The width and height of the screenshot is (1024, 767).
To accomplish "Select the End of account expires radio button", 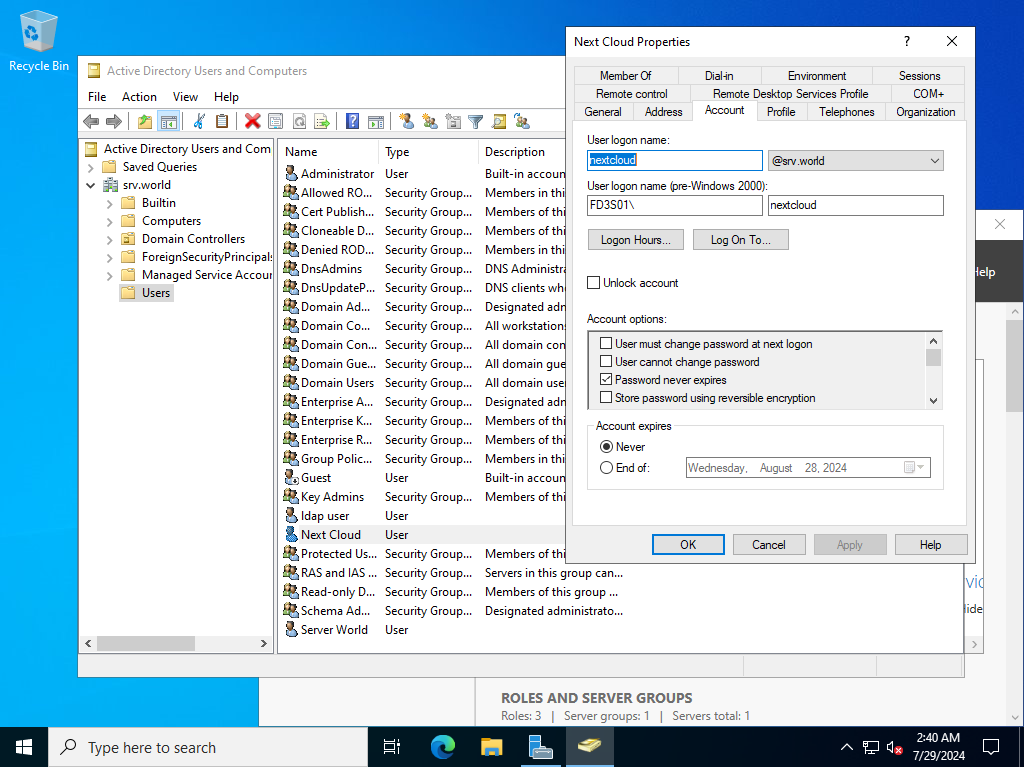I will coord(606,468).
